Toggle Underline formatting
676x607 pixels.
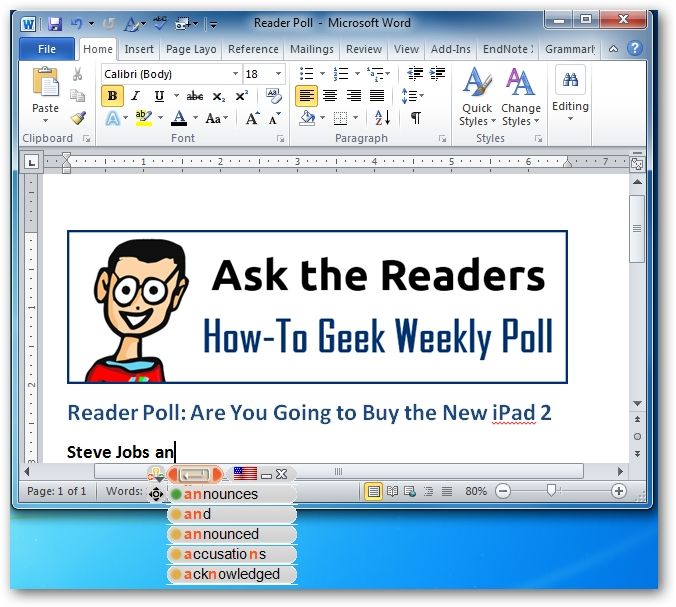tap(160, 96)
